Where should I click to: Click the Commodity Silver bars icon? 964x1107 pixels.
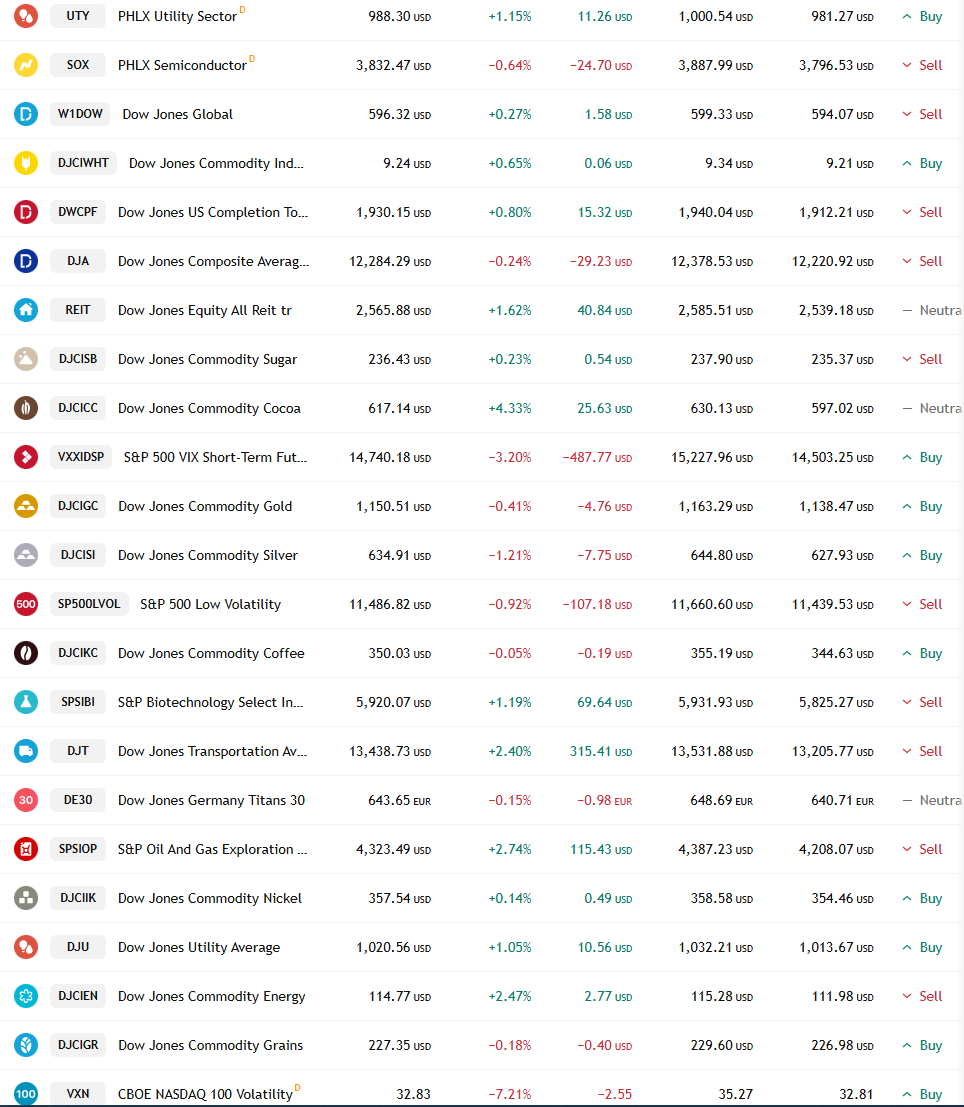pos(26,555)
